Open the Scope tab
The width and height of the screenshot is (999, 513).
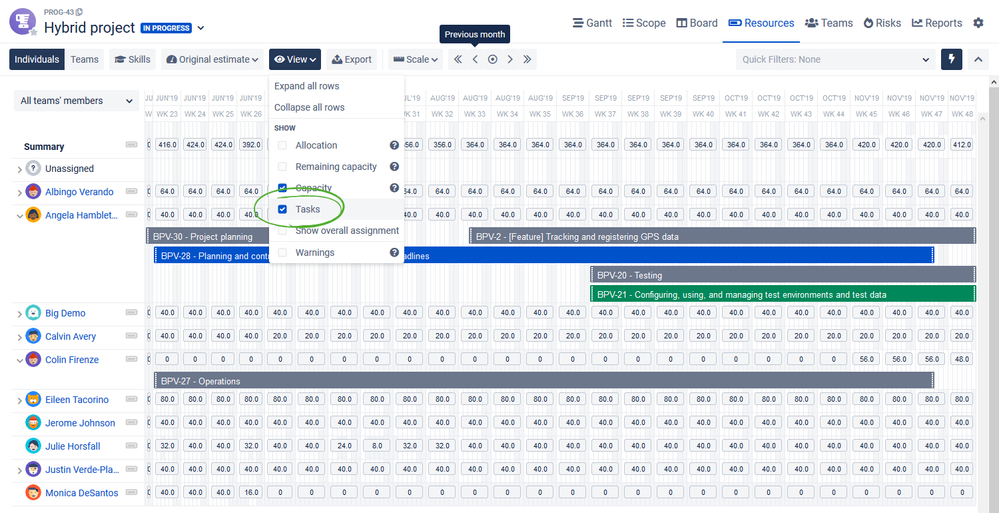click(x=644, y=23)
